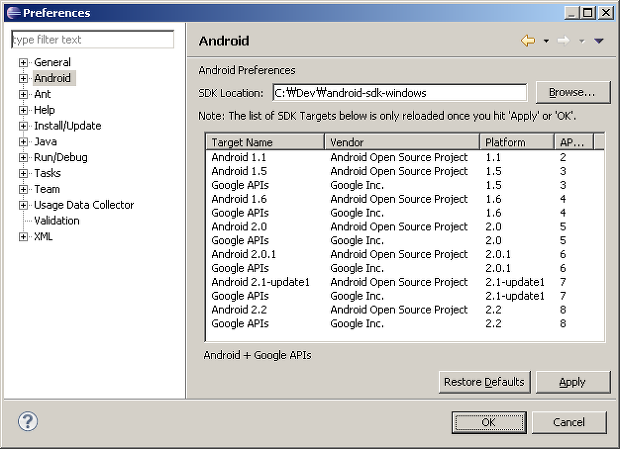Image resolution: width=620 pixels, height=449 pixels.
Task: Click the type filter text field
Action: pos(93,40)
